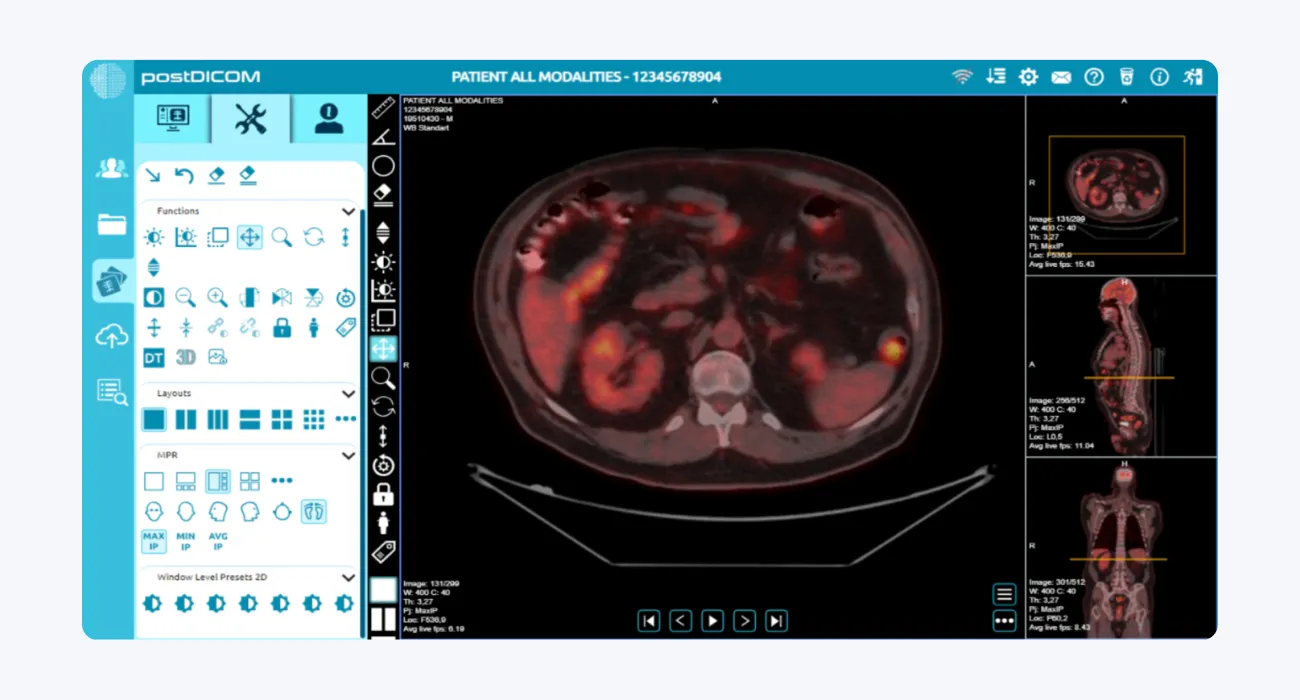Expand the Window Level Presets 2D section
Screen dimensions: 1300x700
349,577
